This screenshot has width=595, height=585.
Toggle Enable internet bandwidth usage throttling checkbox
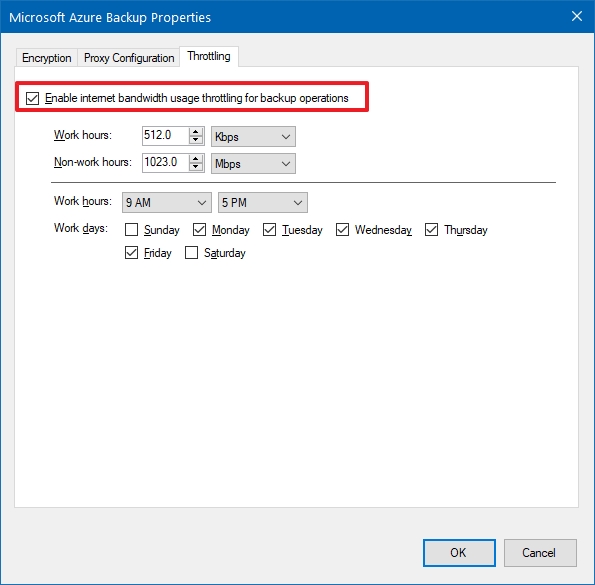(33, 98)
